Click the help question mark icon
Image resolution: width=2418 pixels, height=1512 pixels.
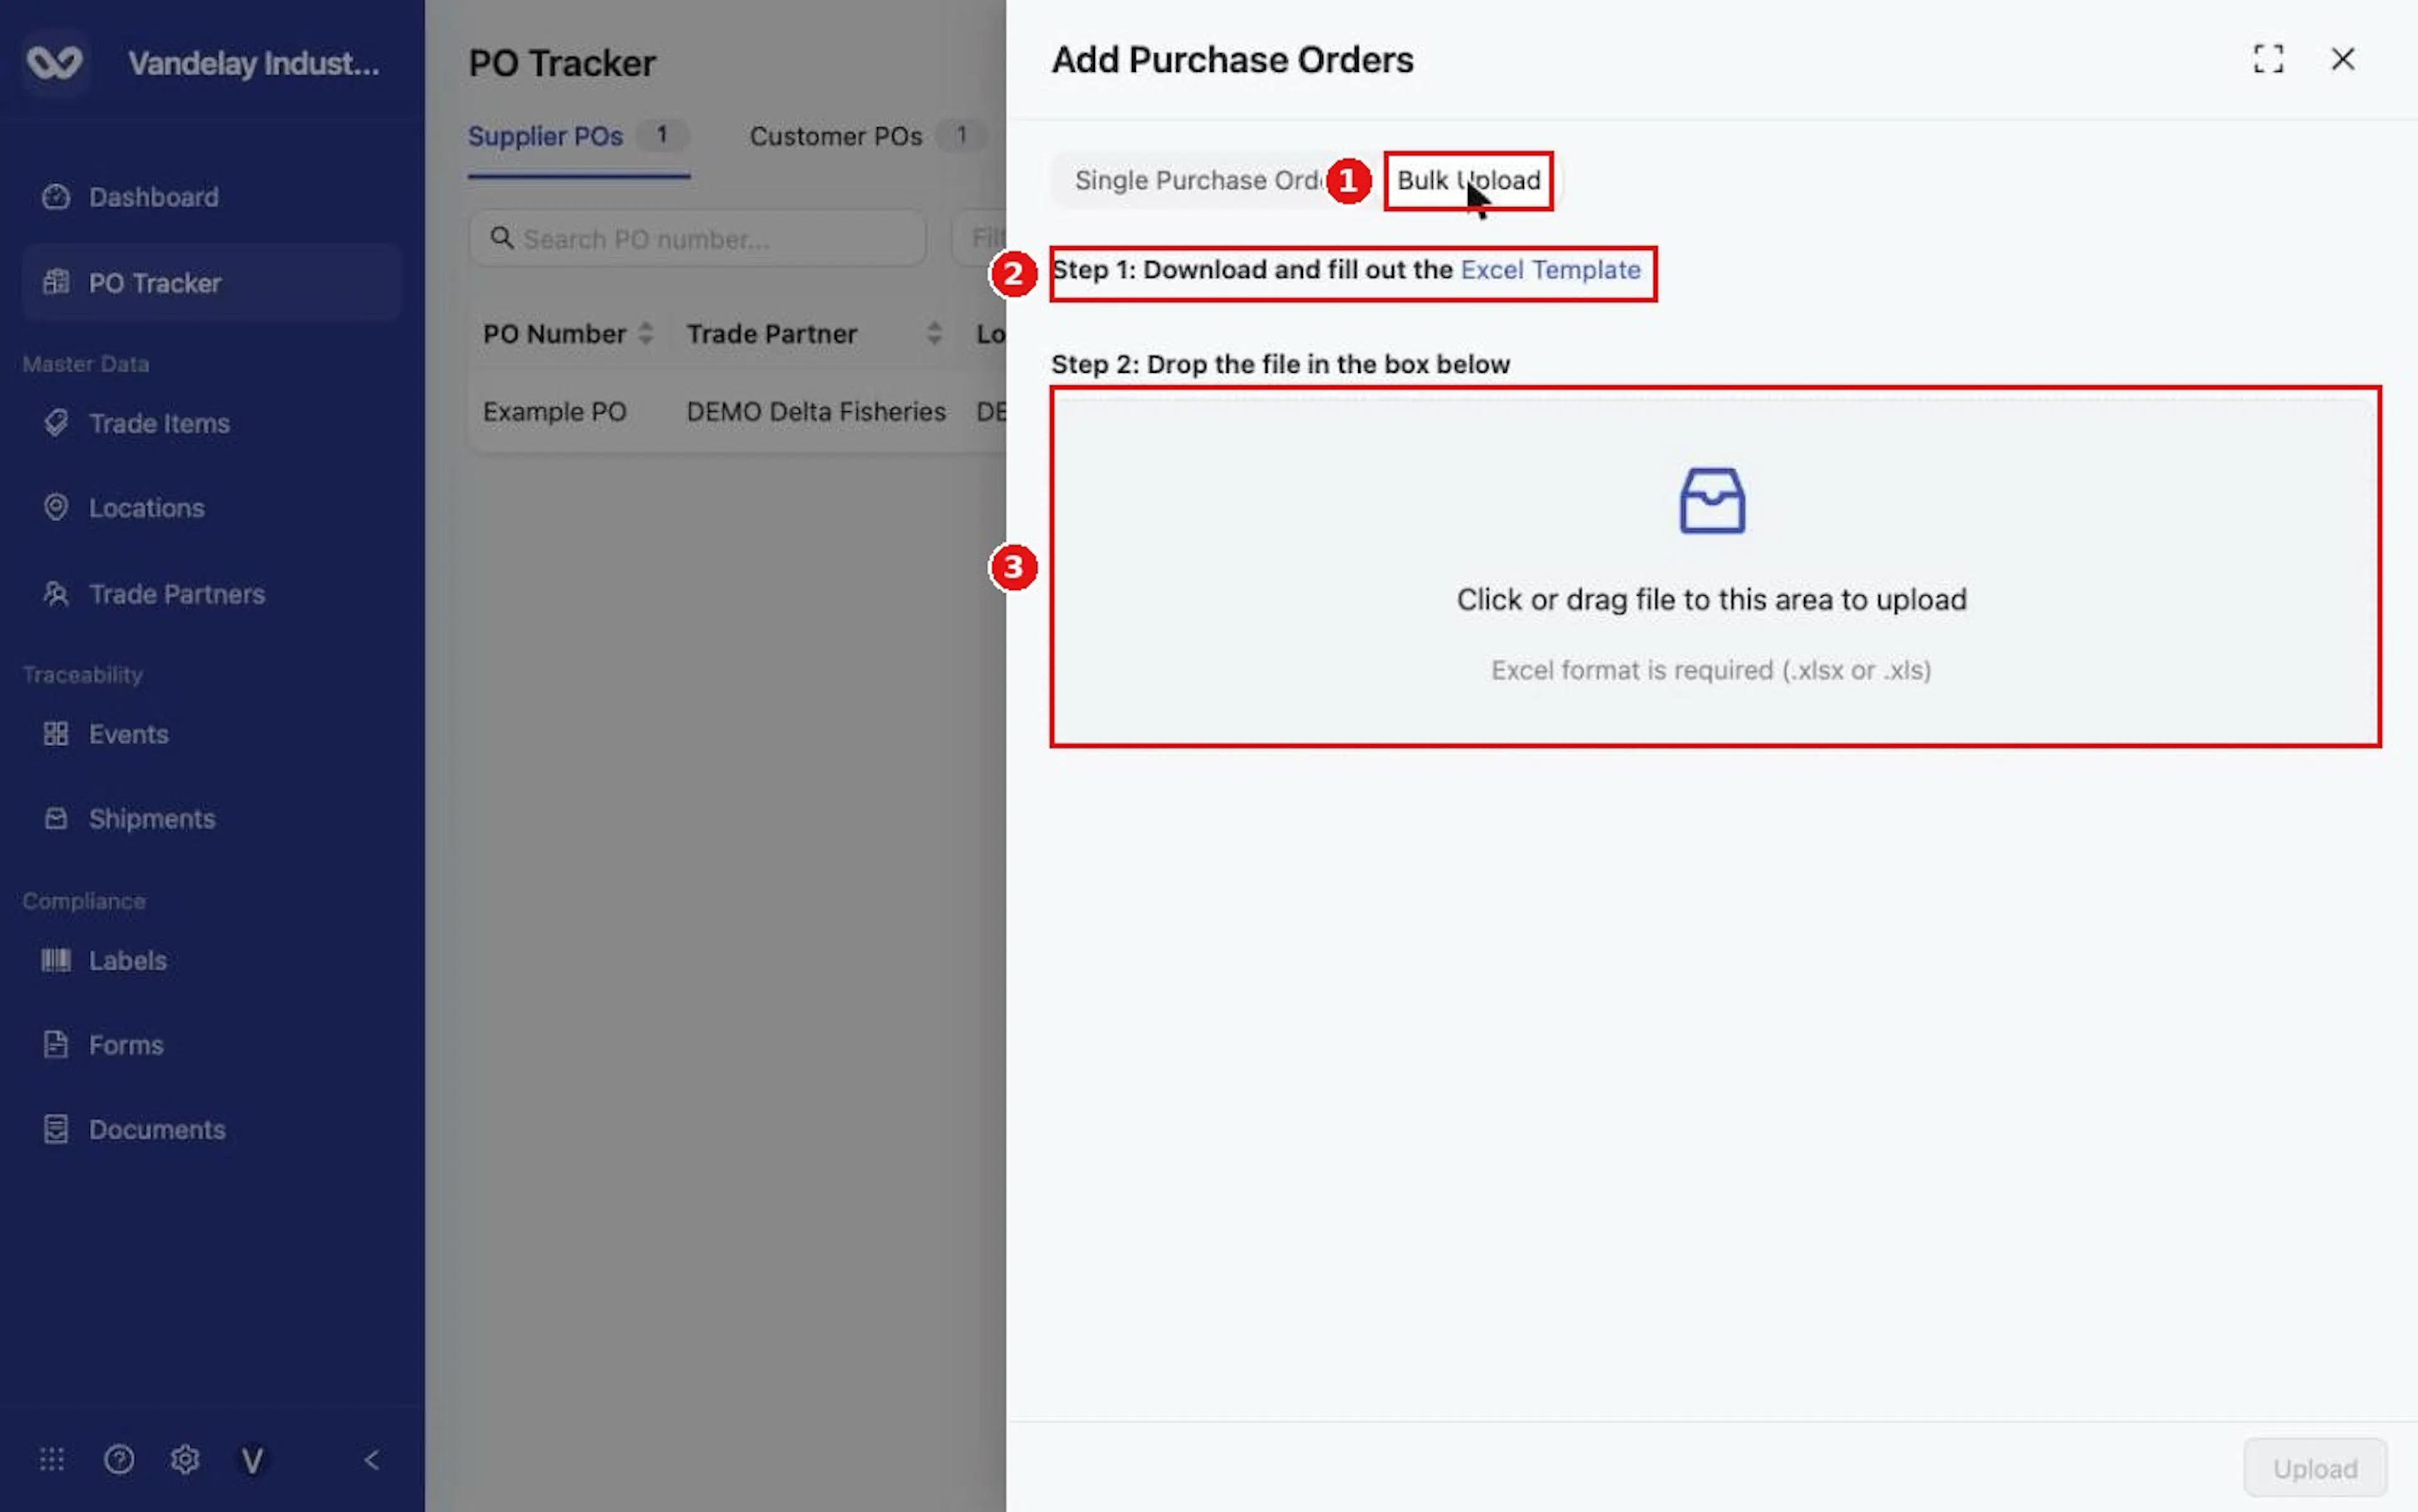click(119, 1460)
